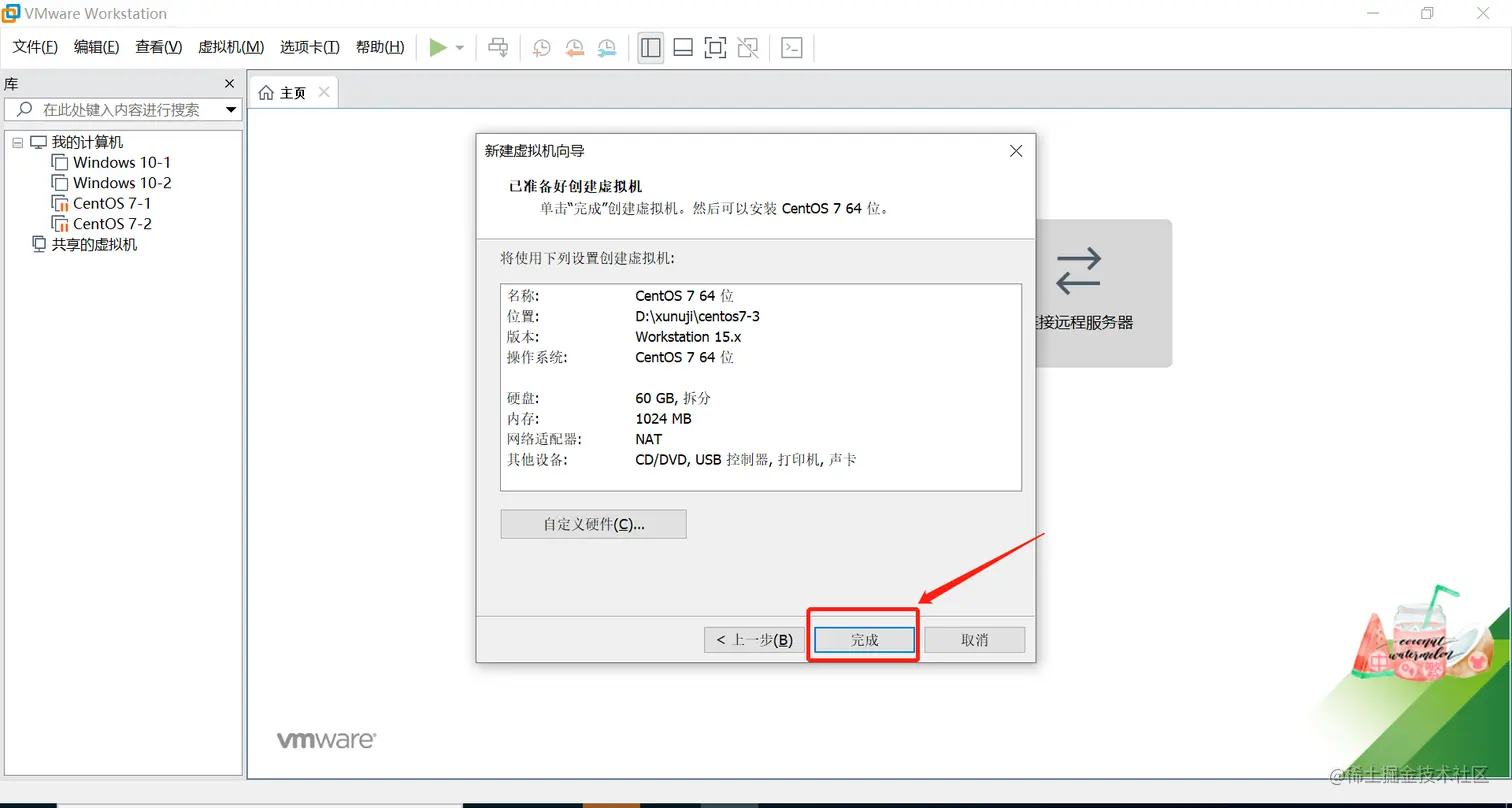
Task: Click the memory value 1024 MB
Action: 663,419
